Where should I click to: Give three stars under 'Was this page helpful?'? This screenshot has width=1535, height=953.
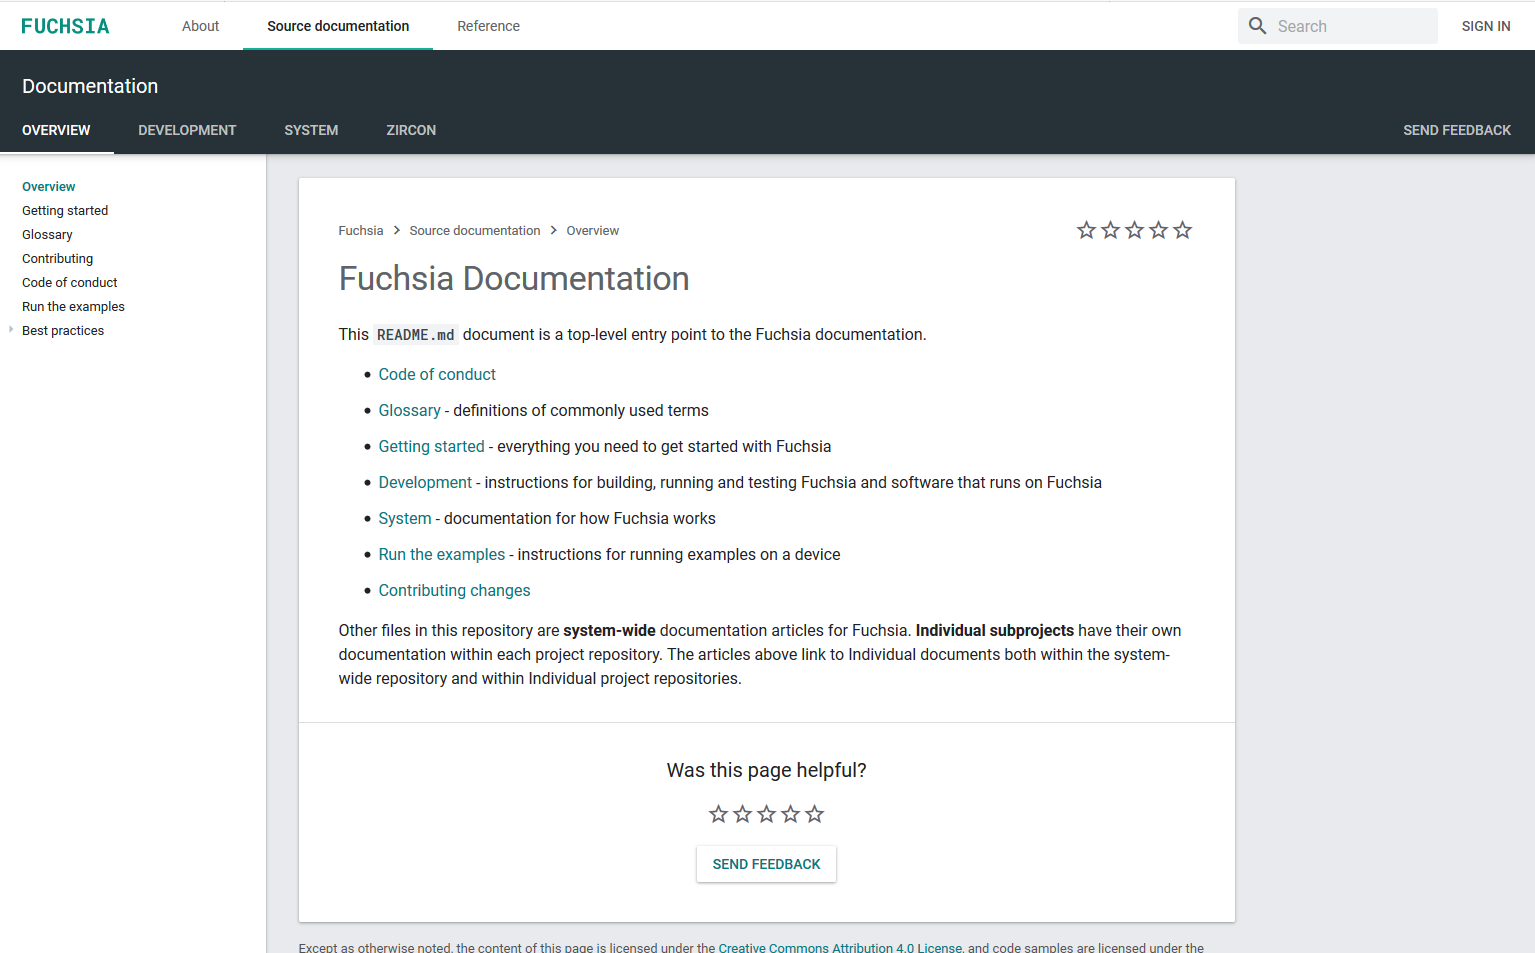(x=766, y=814)
